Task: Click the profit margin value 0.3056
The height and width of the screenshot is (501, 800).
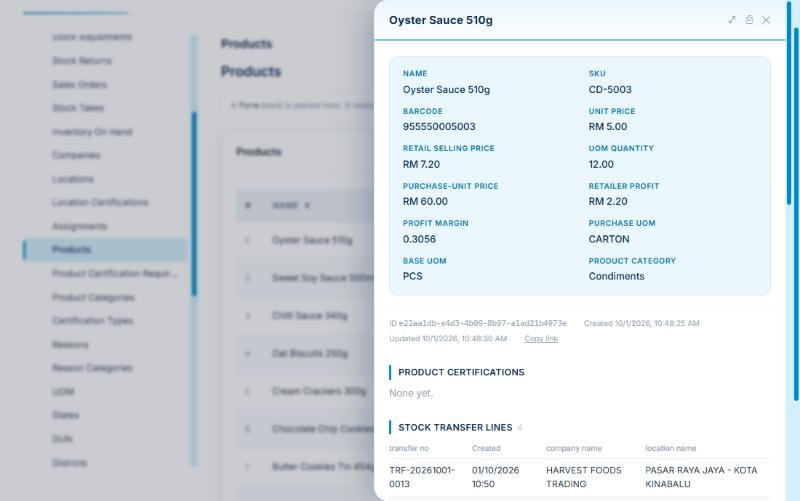Action: [419, 239]
